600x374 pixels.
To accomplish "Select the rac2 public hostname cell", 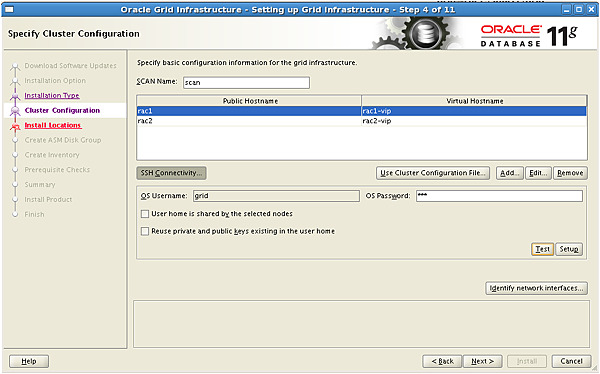I will [x=249, y=121].
